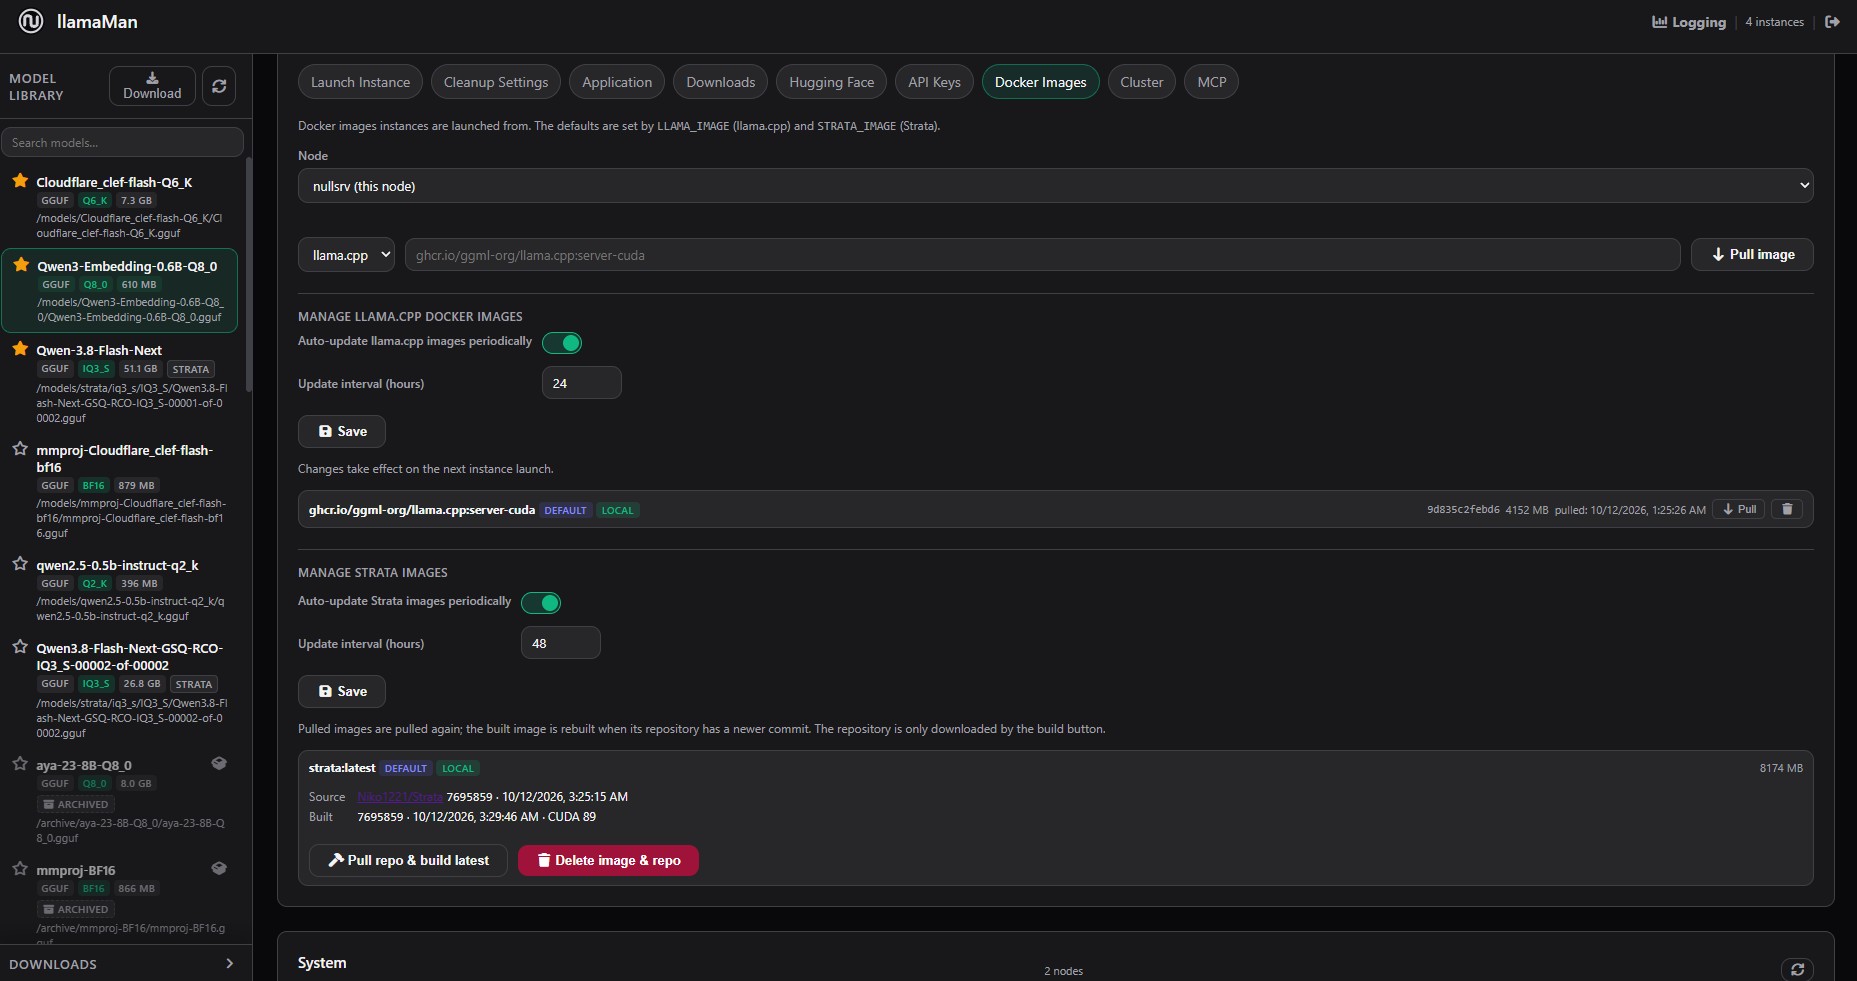
Task: Open the Cluster tab
Action: 1142,82
